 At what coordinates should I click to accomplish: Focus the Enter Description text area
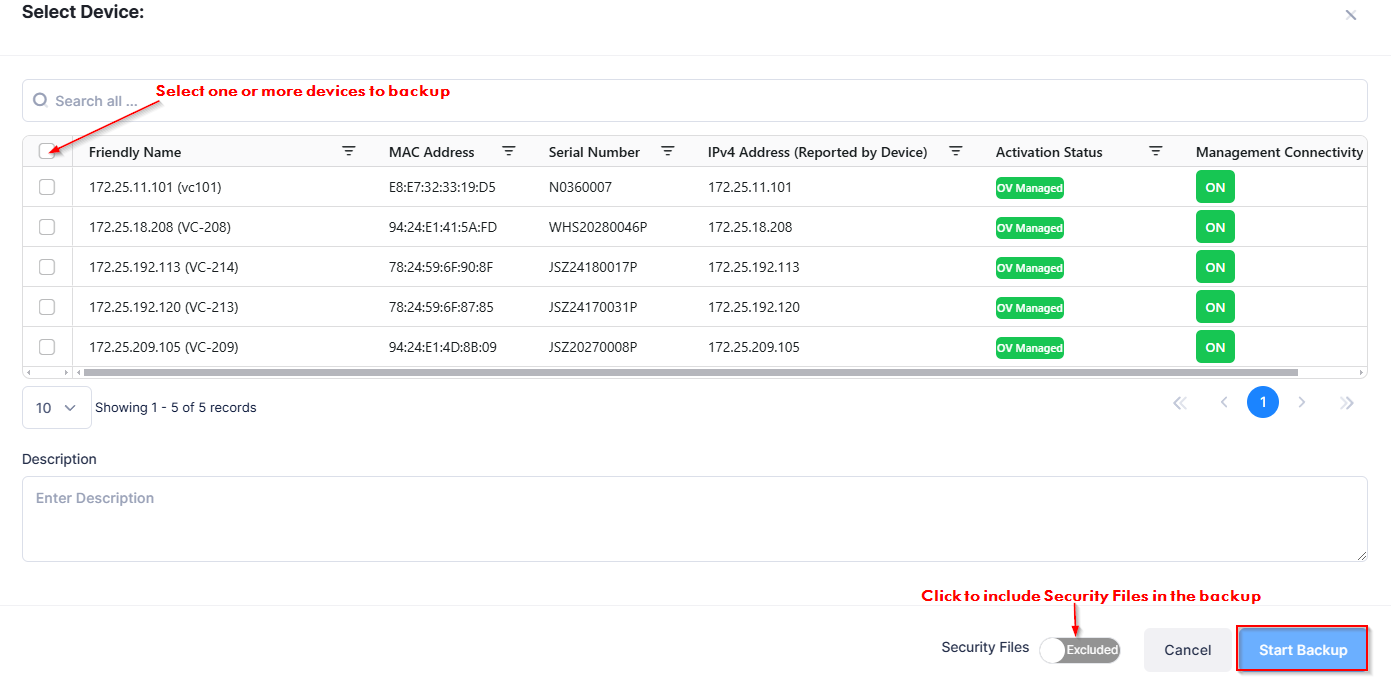pos(694,518)
